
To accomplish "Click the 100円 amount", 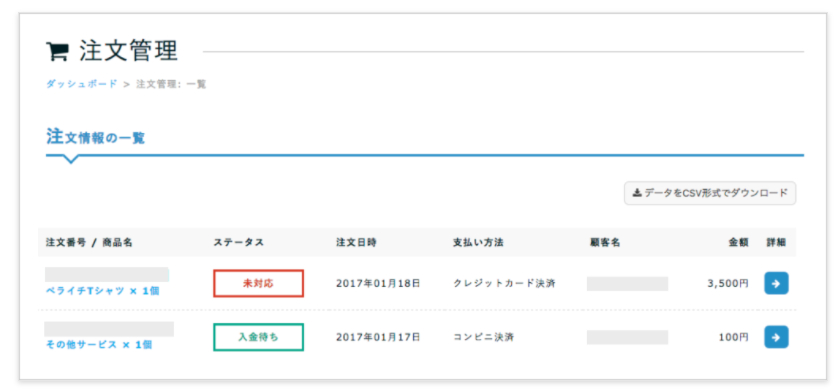I will (735, 337).
